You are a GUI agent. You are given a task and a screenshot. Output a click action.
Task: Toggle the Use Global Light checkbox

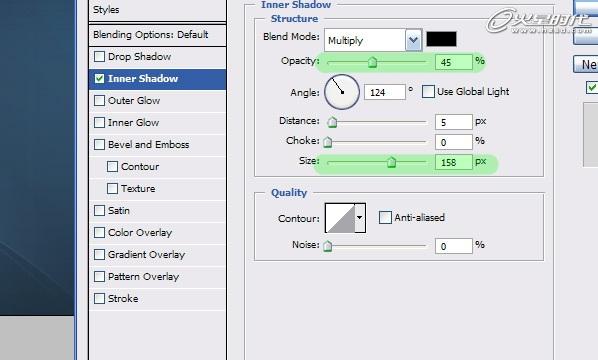[428, 92]
